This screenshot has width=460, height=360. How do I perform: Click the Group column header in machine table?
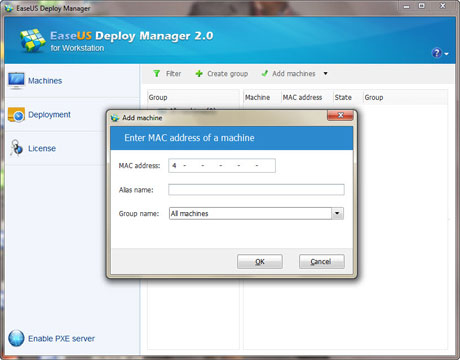point(405,97)
